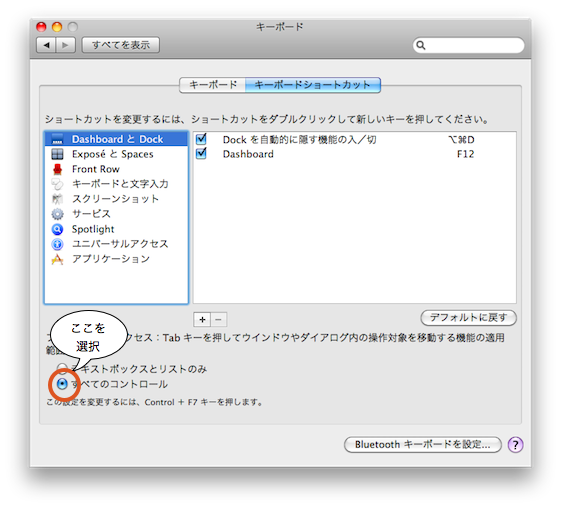The height and width of the screenshot is (508, 561).
Task: Switch to the キーボードショートカット tab
Action: tap(313, 85)
